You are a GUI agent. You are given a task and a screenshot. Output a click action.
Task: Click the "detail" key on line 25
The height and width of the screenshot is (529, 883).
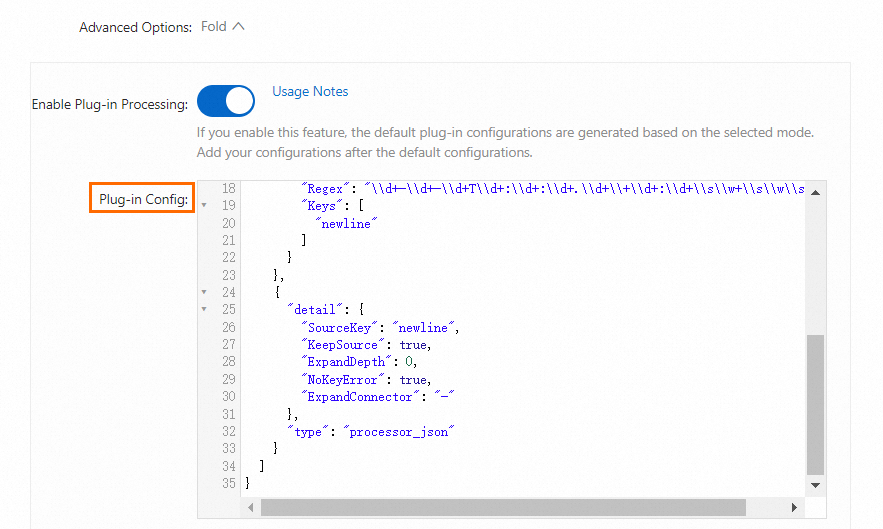point(315,309)
